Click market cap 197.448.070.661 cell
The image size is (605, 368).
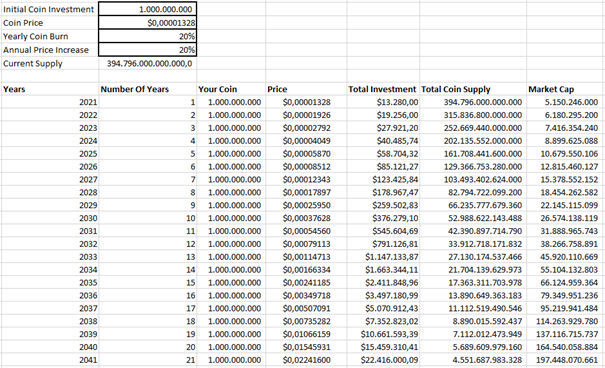(x=565, y=360)
